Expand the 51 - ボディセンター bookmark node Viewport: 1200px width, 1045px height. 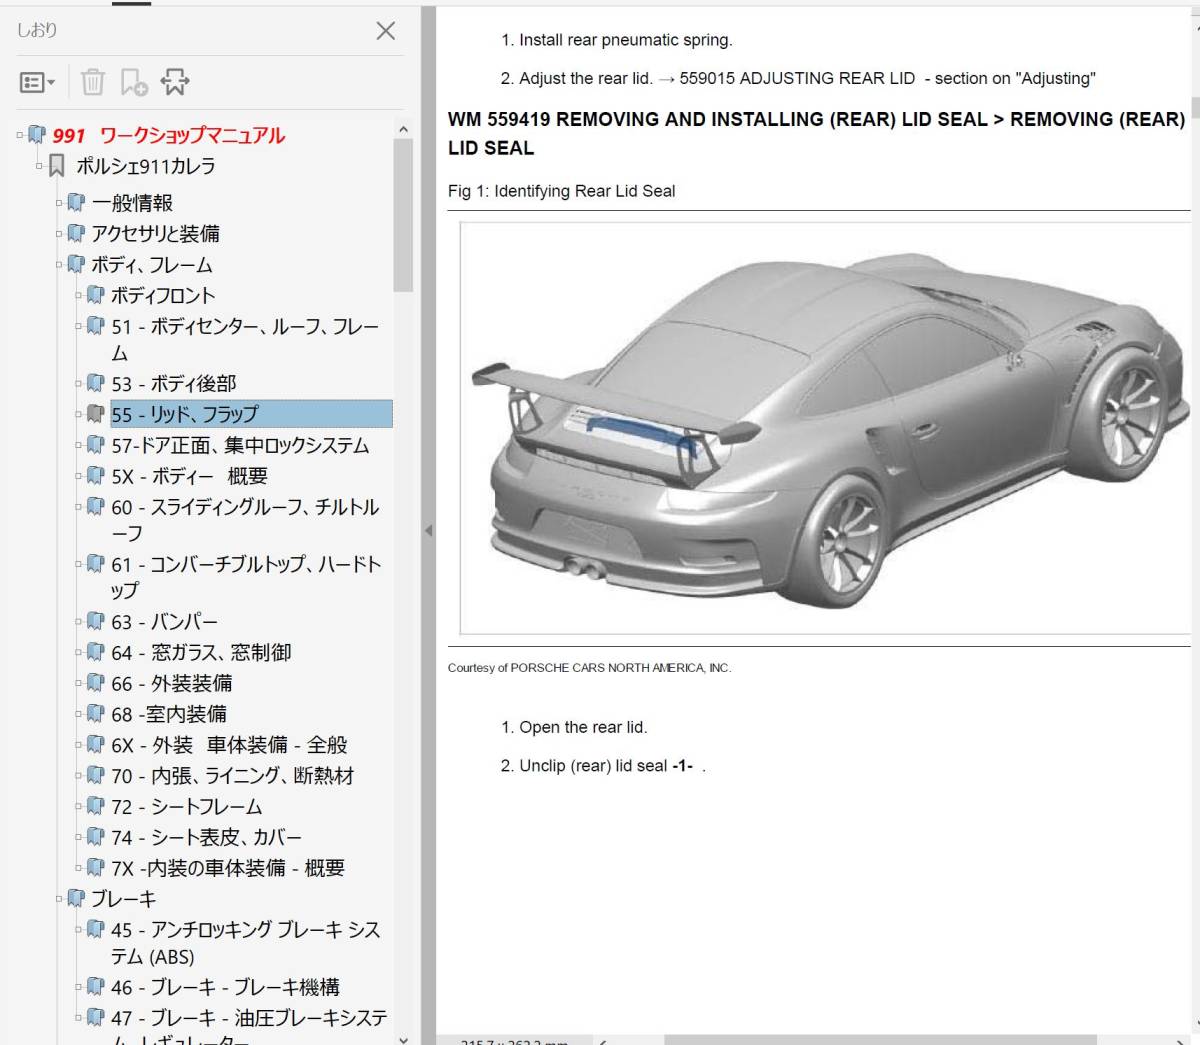point(79,326)
